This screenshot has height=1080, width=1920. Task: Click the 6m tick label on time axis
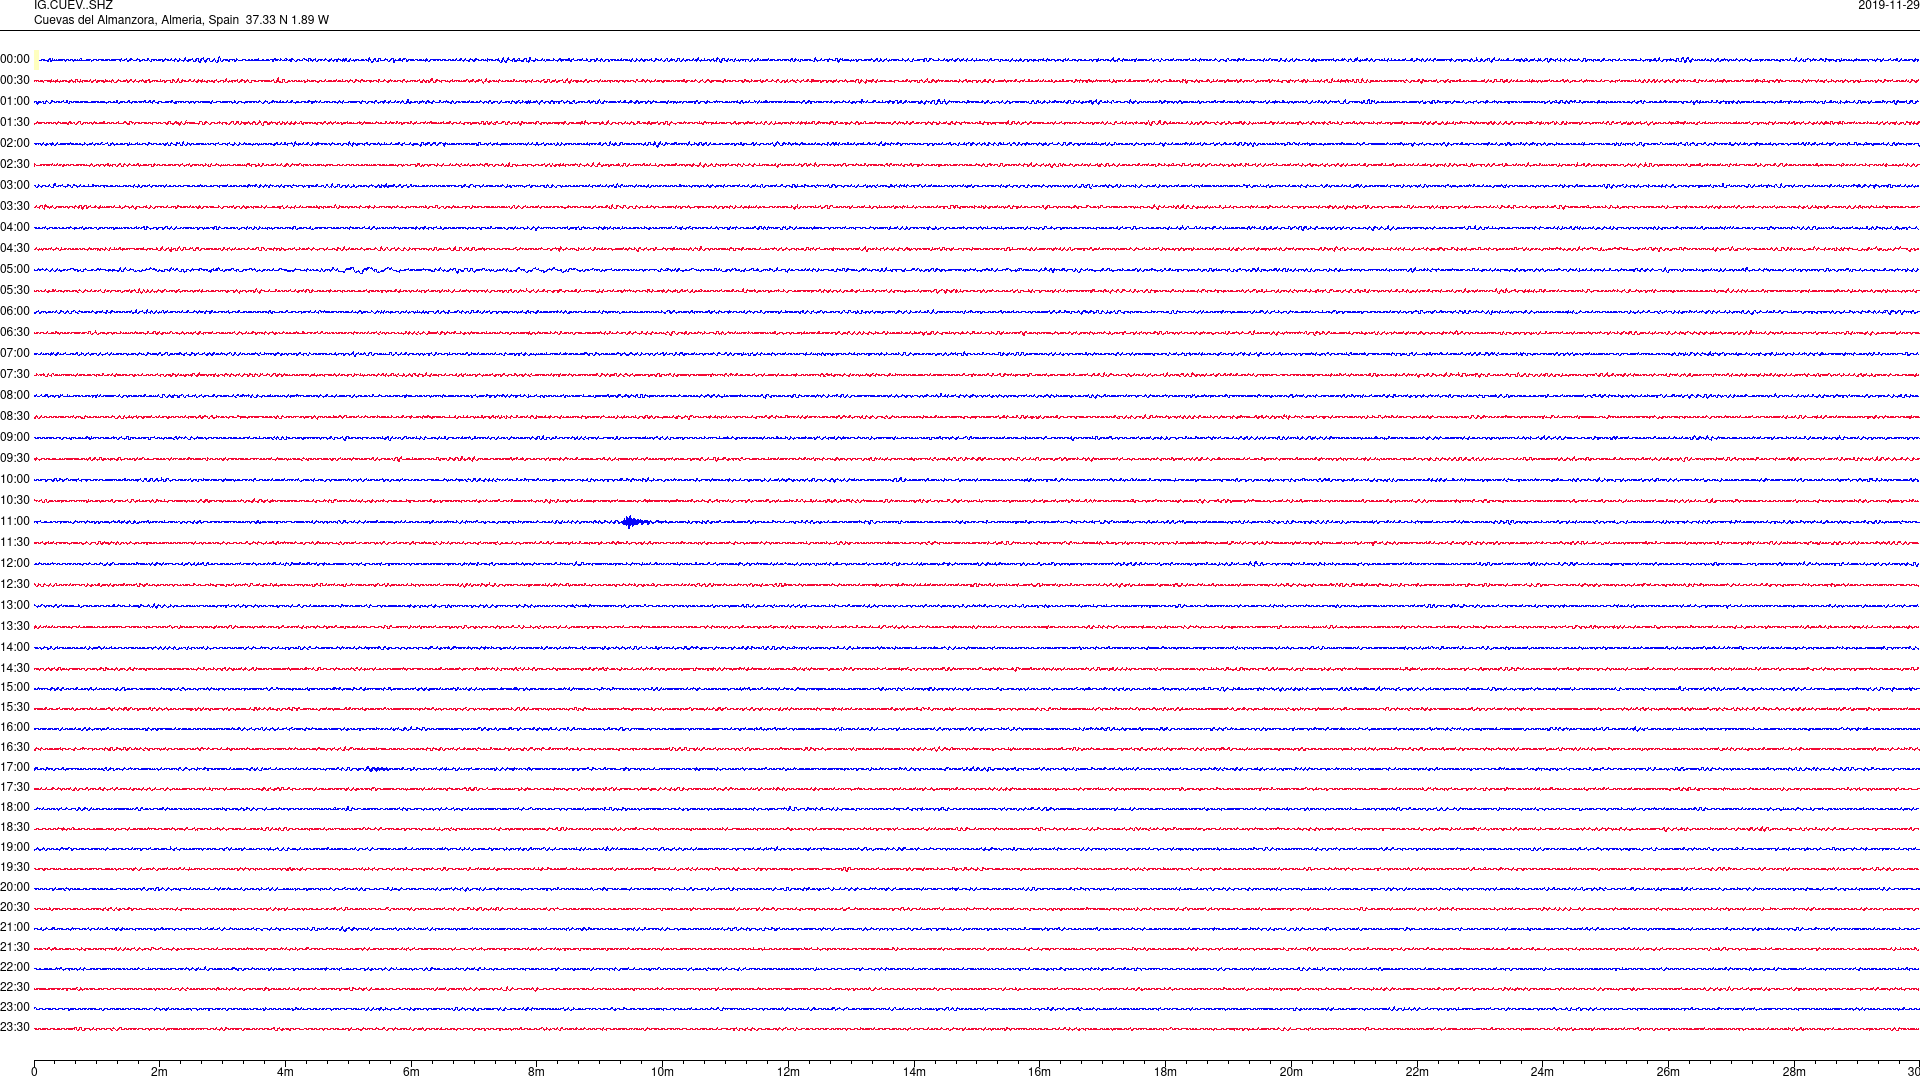pyautogui.click(x=411, y=1072)
